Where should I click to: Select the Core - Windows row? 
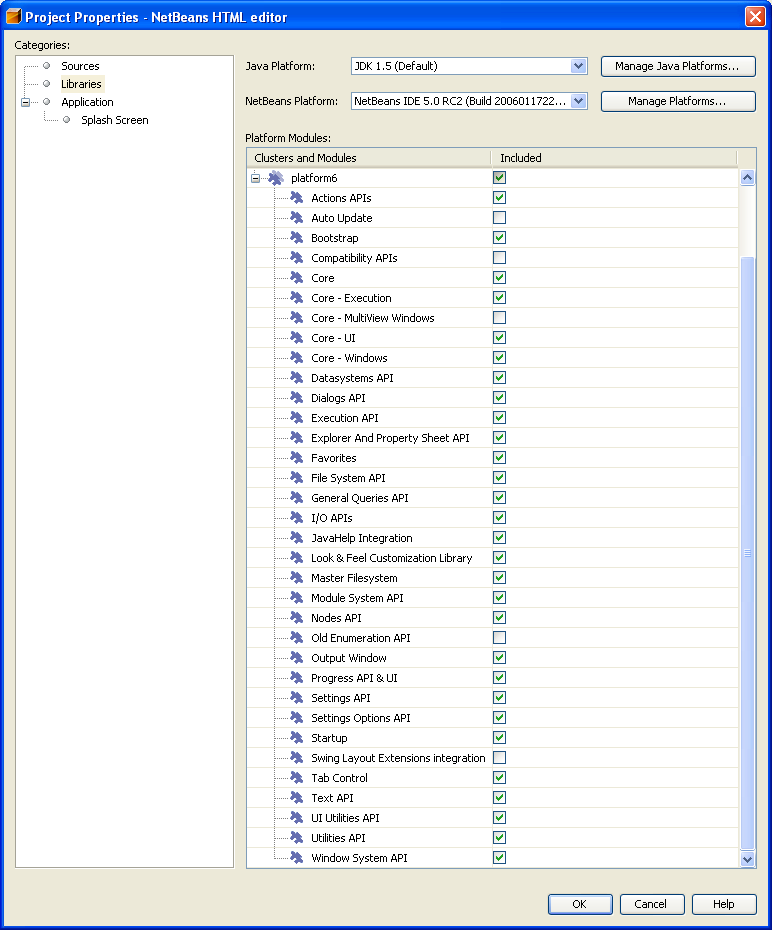(x=492, y=358)
